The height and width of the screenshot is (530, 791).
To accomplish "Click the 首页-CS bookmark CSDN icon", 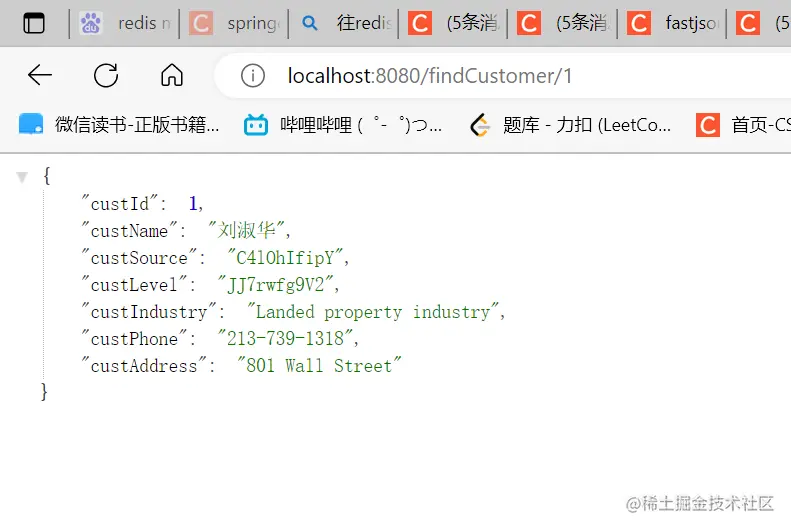I will [708, 125].
